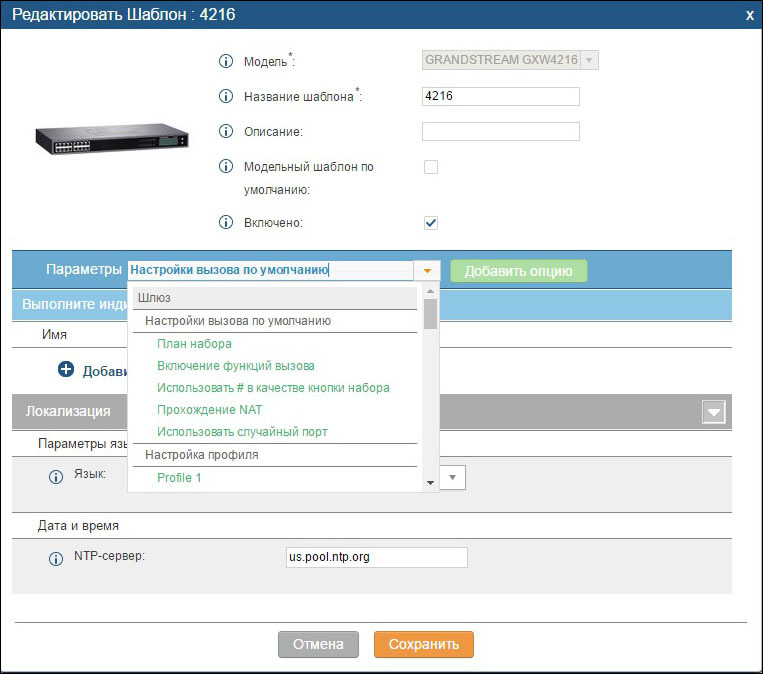This screenshot has width=763, height=674.
Task: Click scroll up arrow in dropdown list
Action: tap(430, 291)
